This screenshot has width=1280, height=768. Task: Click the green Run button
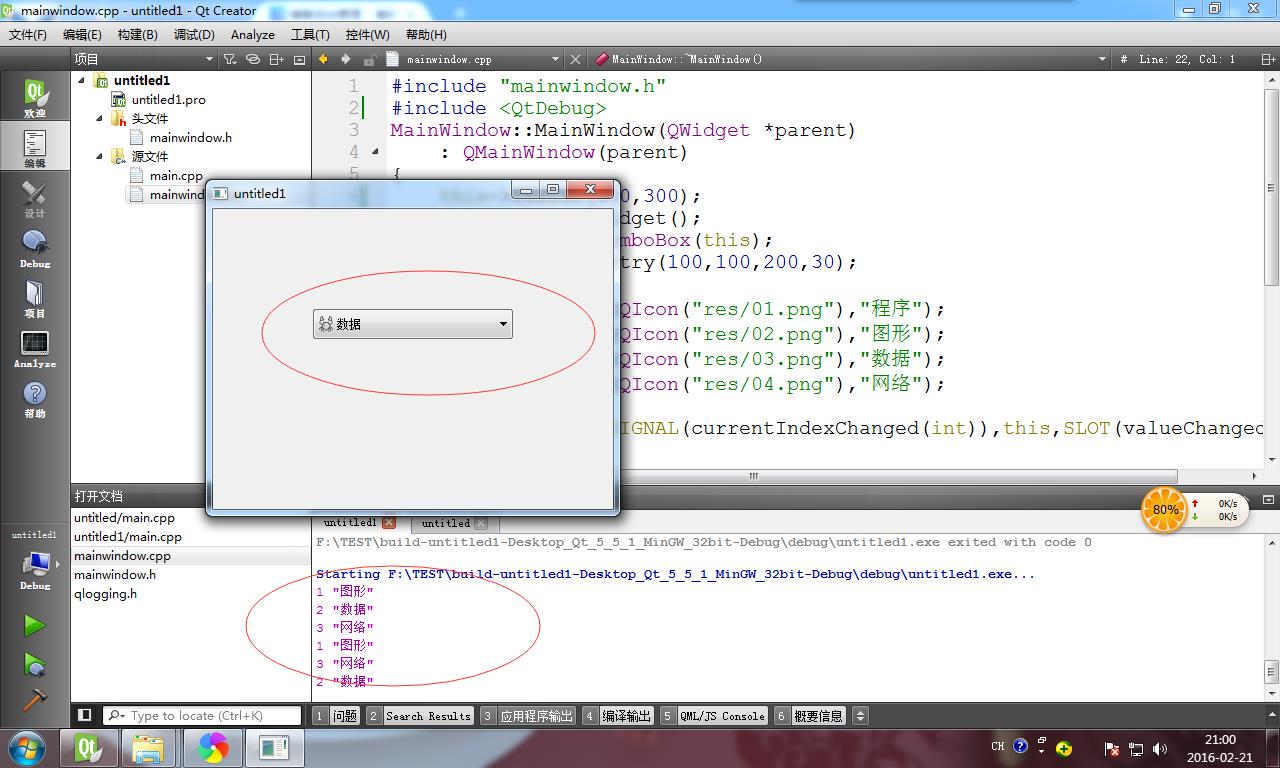pos(35,625)
